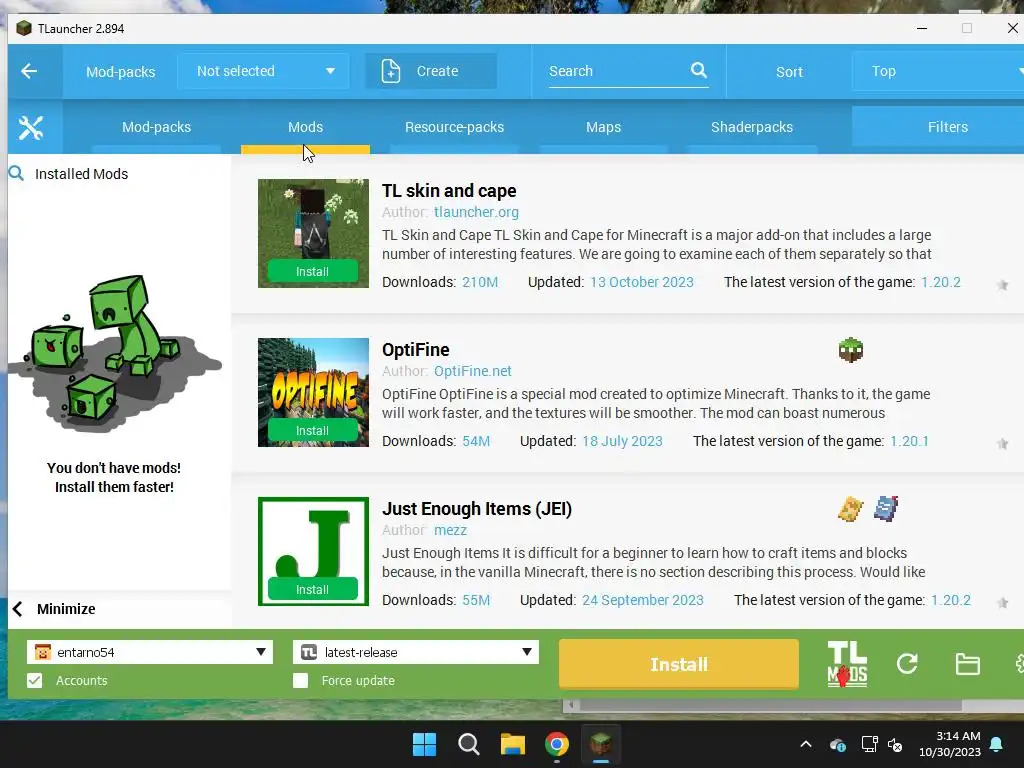Open the folder icon in bottom bar
Screen dimensions: 1024x768
pos(967,664)
